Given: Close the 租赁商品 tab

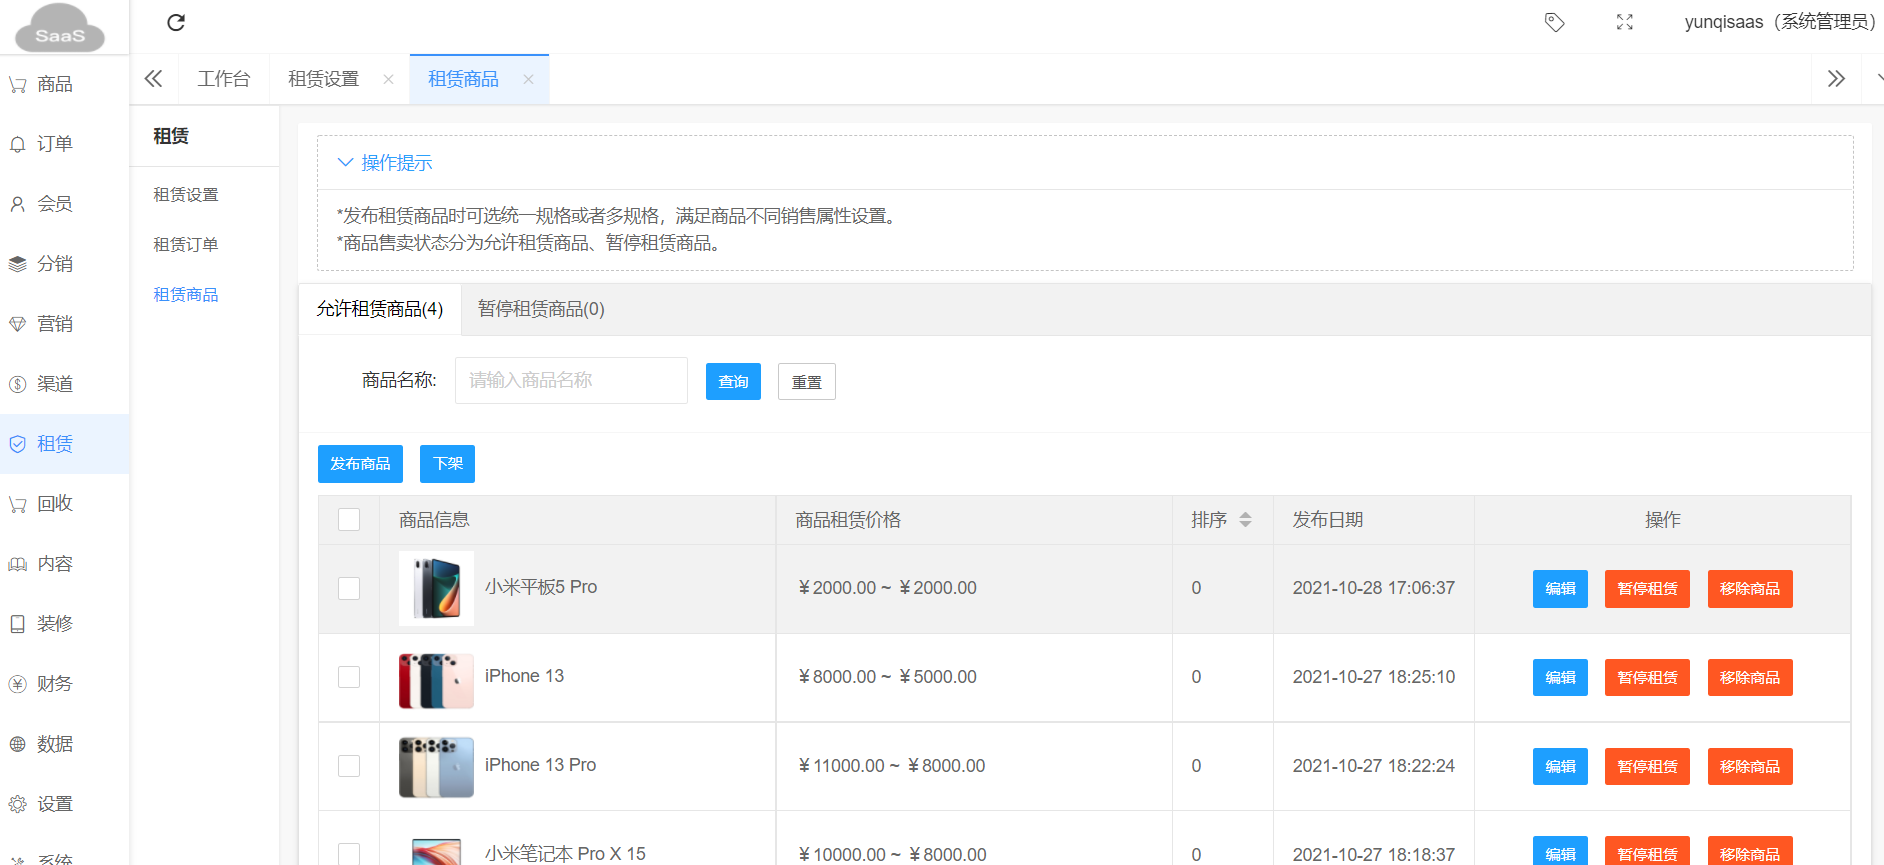Looking at the screenshot, I should [528, 79].
